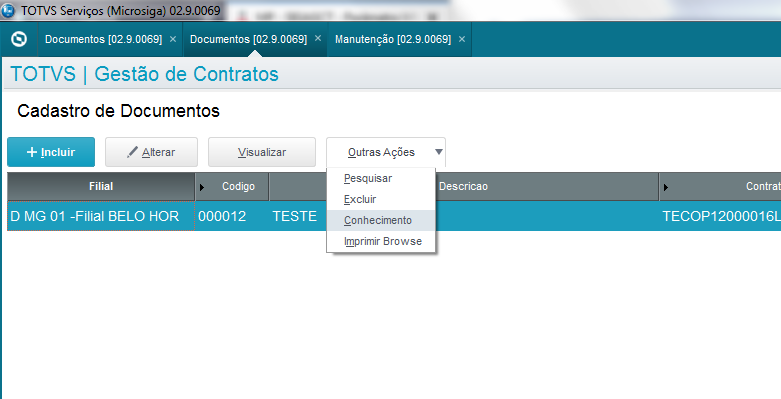Image resolution: width=781 pixels, height=399 pixels.
Task: Close the Manutenção tab
Action: (462, 39)
